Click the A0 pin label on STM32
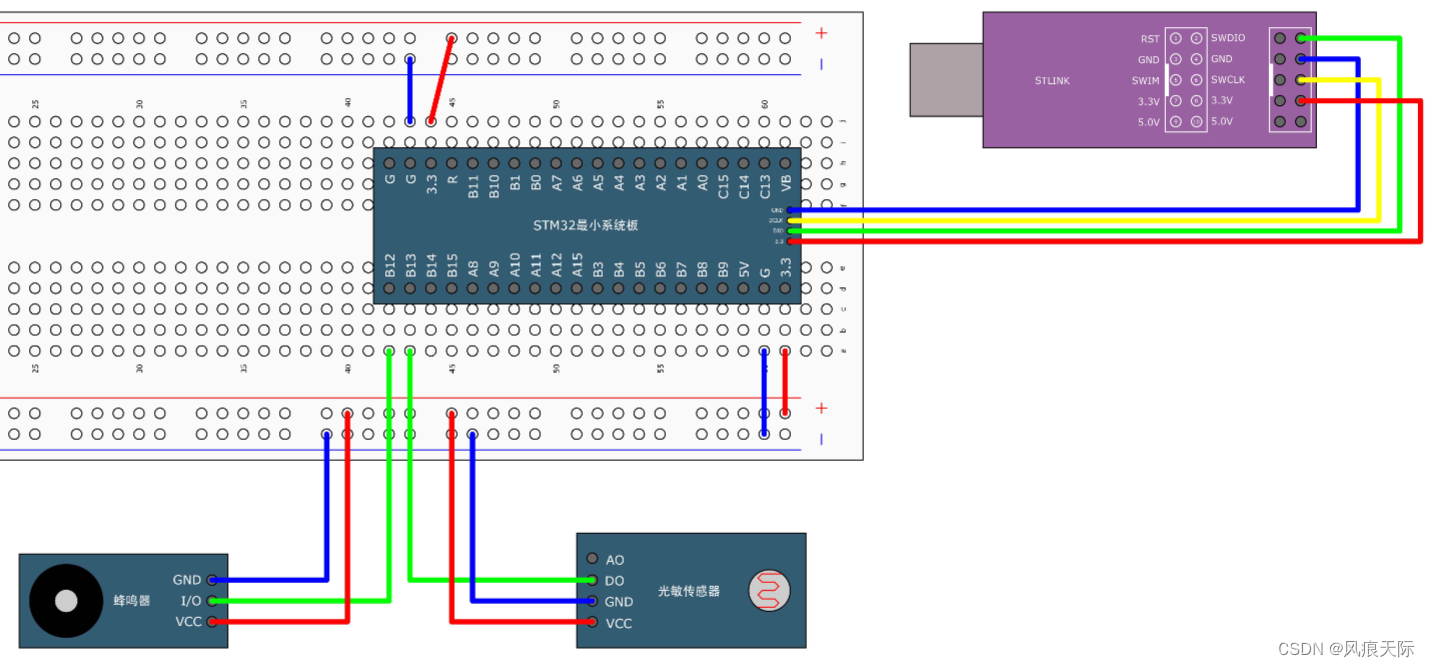Screen dimensions: 1430x667 pyautogui.click(x=702, y=183)
